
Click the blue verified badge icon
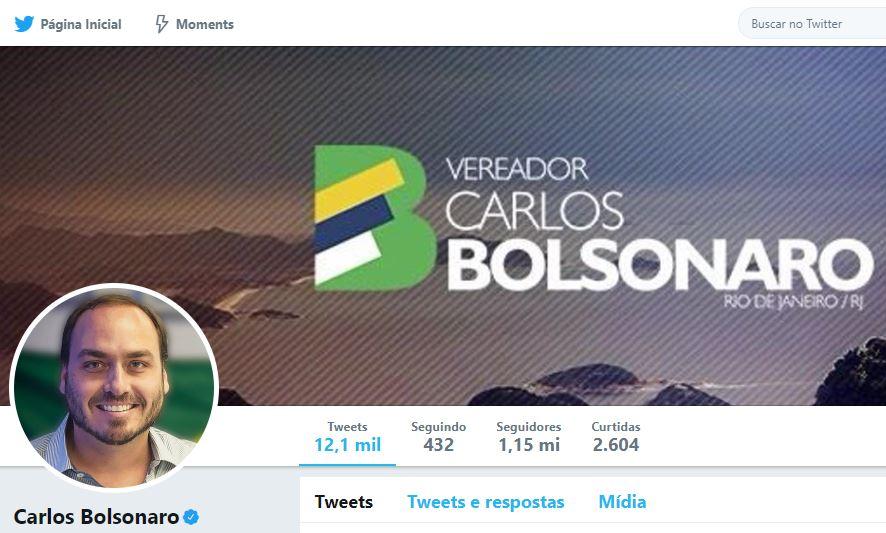coord(192,516)
